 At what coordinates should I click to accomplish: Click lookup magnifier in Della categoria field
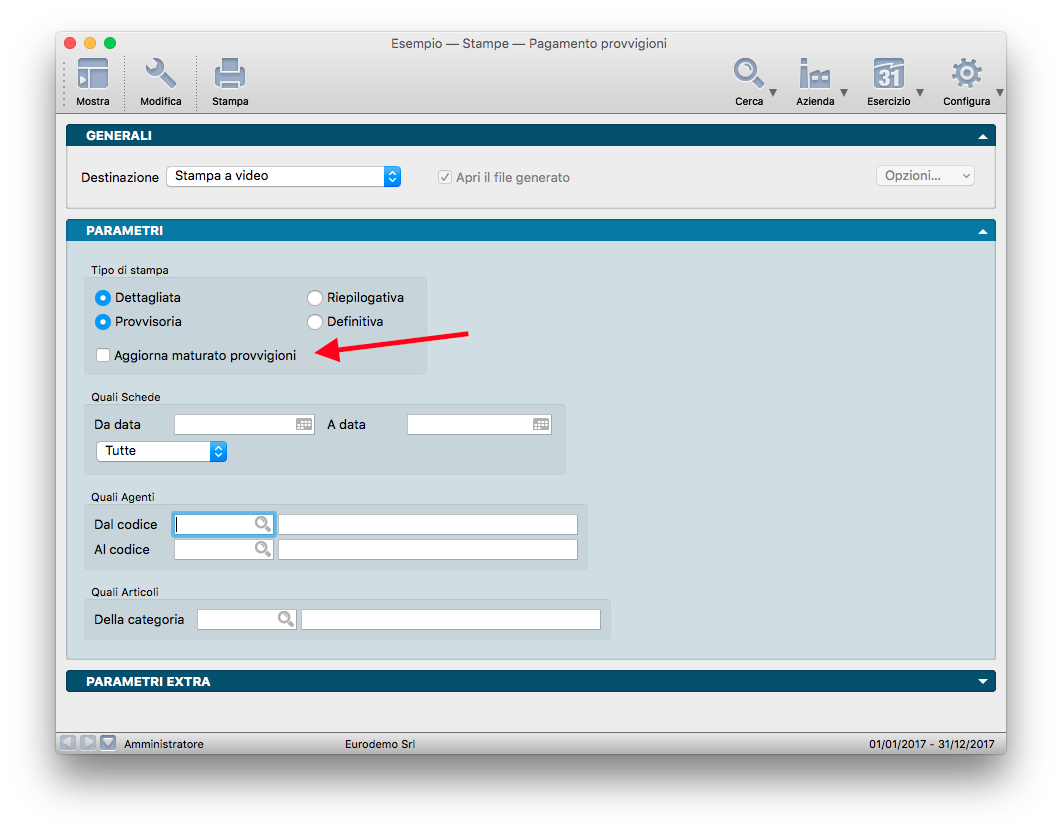285,619
